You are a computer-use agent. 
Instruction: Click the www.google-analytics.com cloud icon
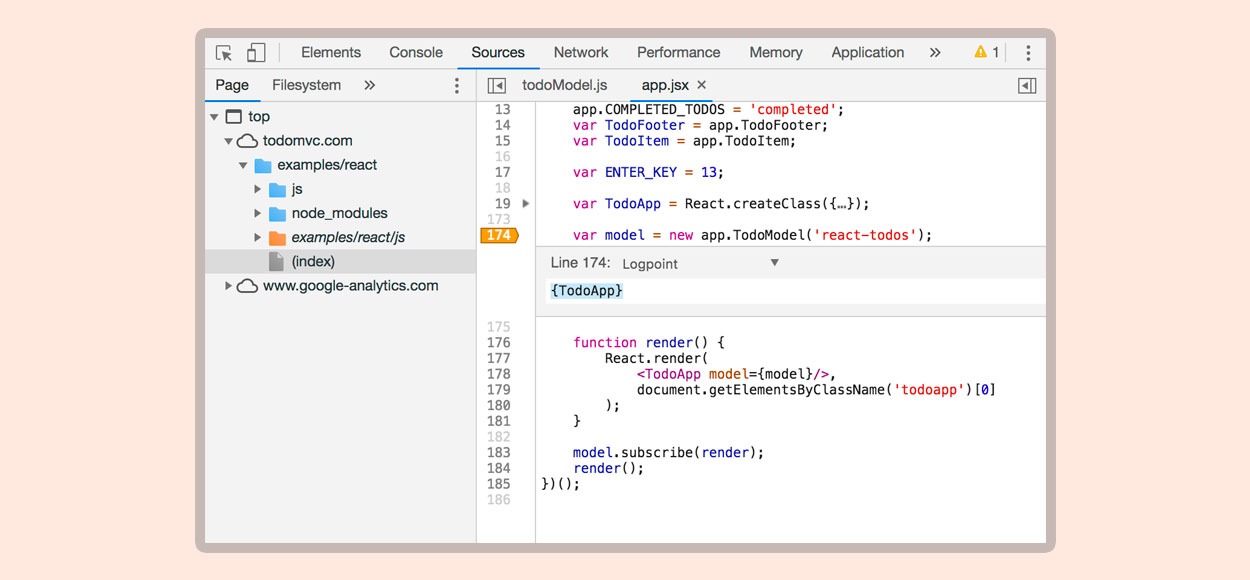click(247, 286)
